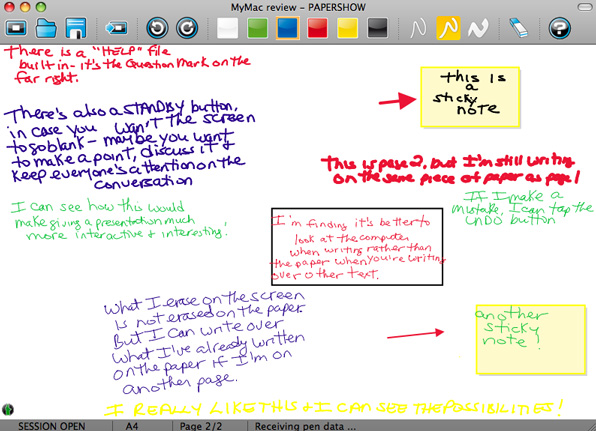Image resolution: width=596 pixels, height=431 pixels.
Task: Choose the green pen color
Action: (257, 28)
